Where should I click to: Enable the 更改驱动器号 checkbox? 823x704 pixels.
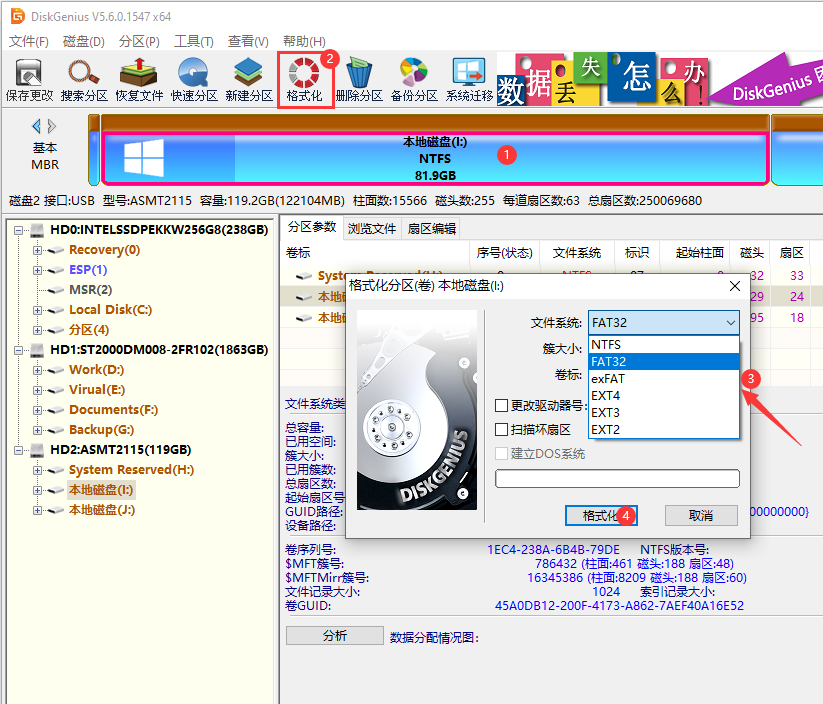coord(502,405)
